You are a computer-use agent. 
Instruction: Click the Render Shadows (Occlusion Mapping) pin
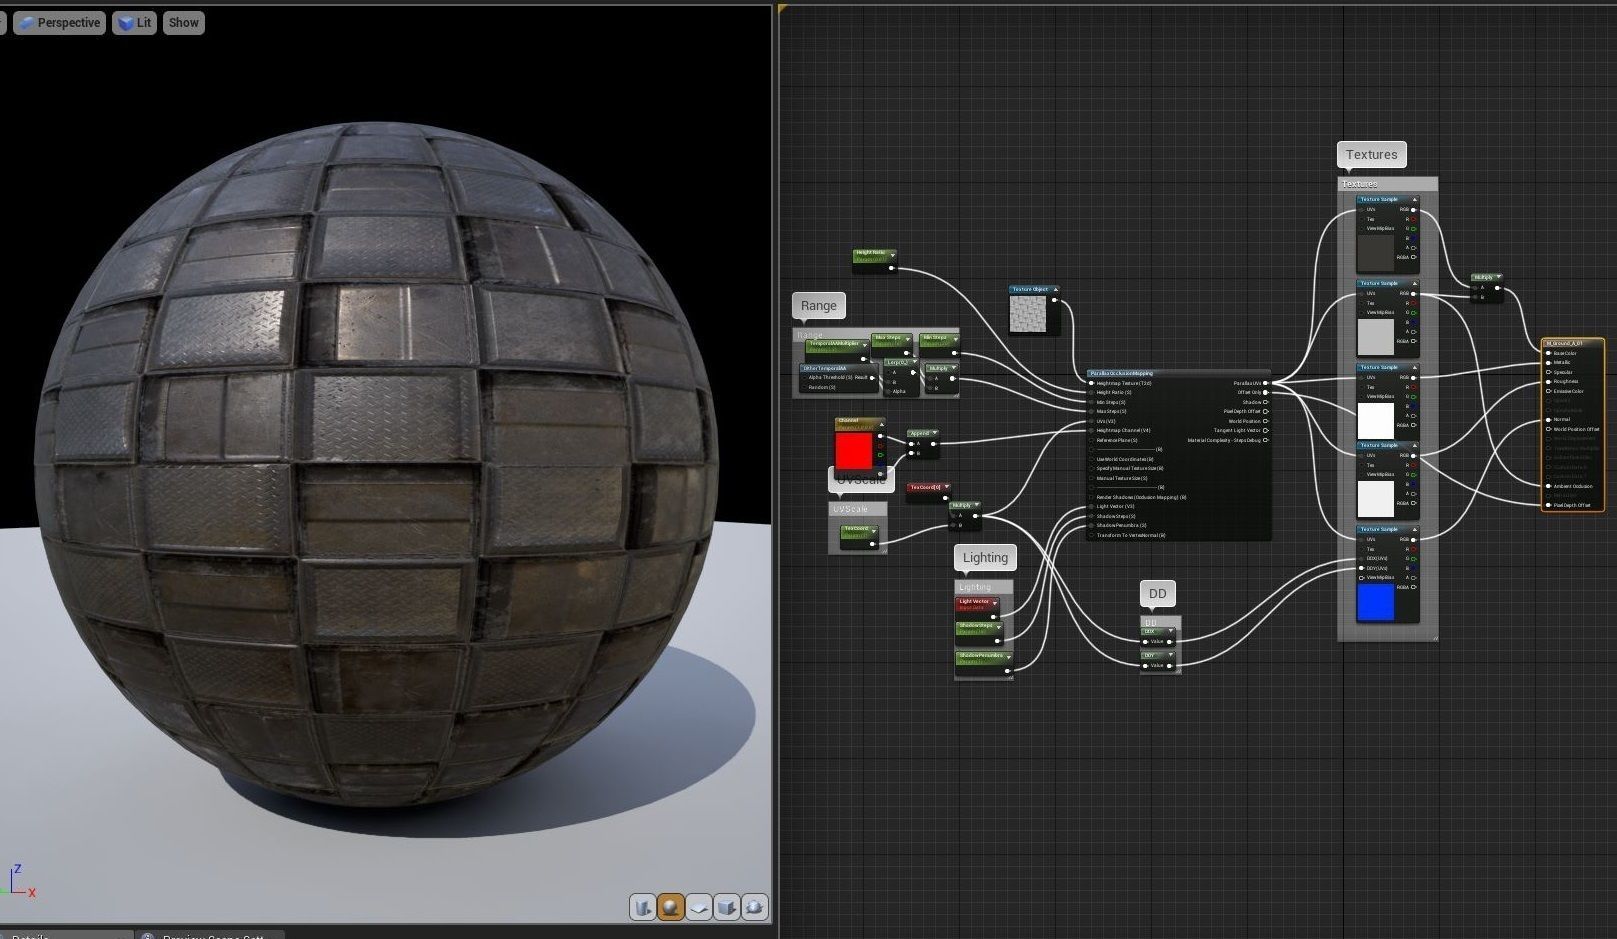(1091, 497)
